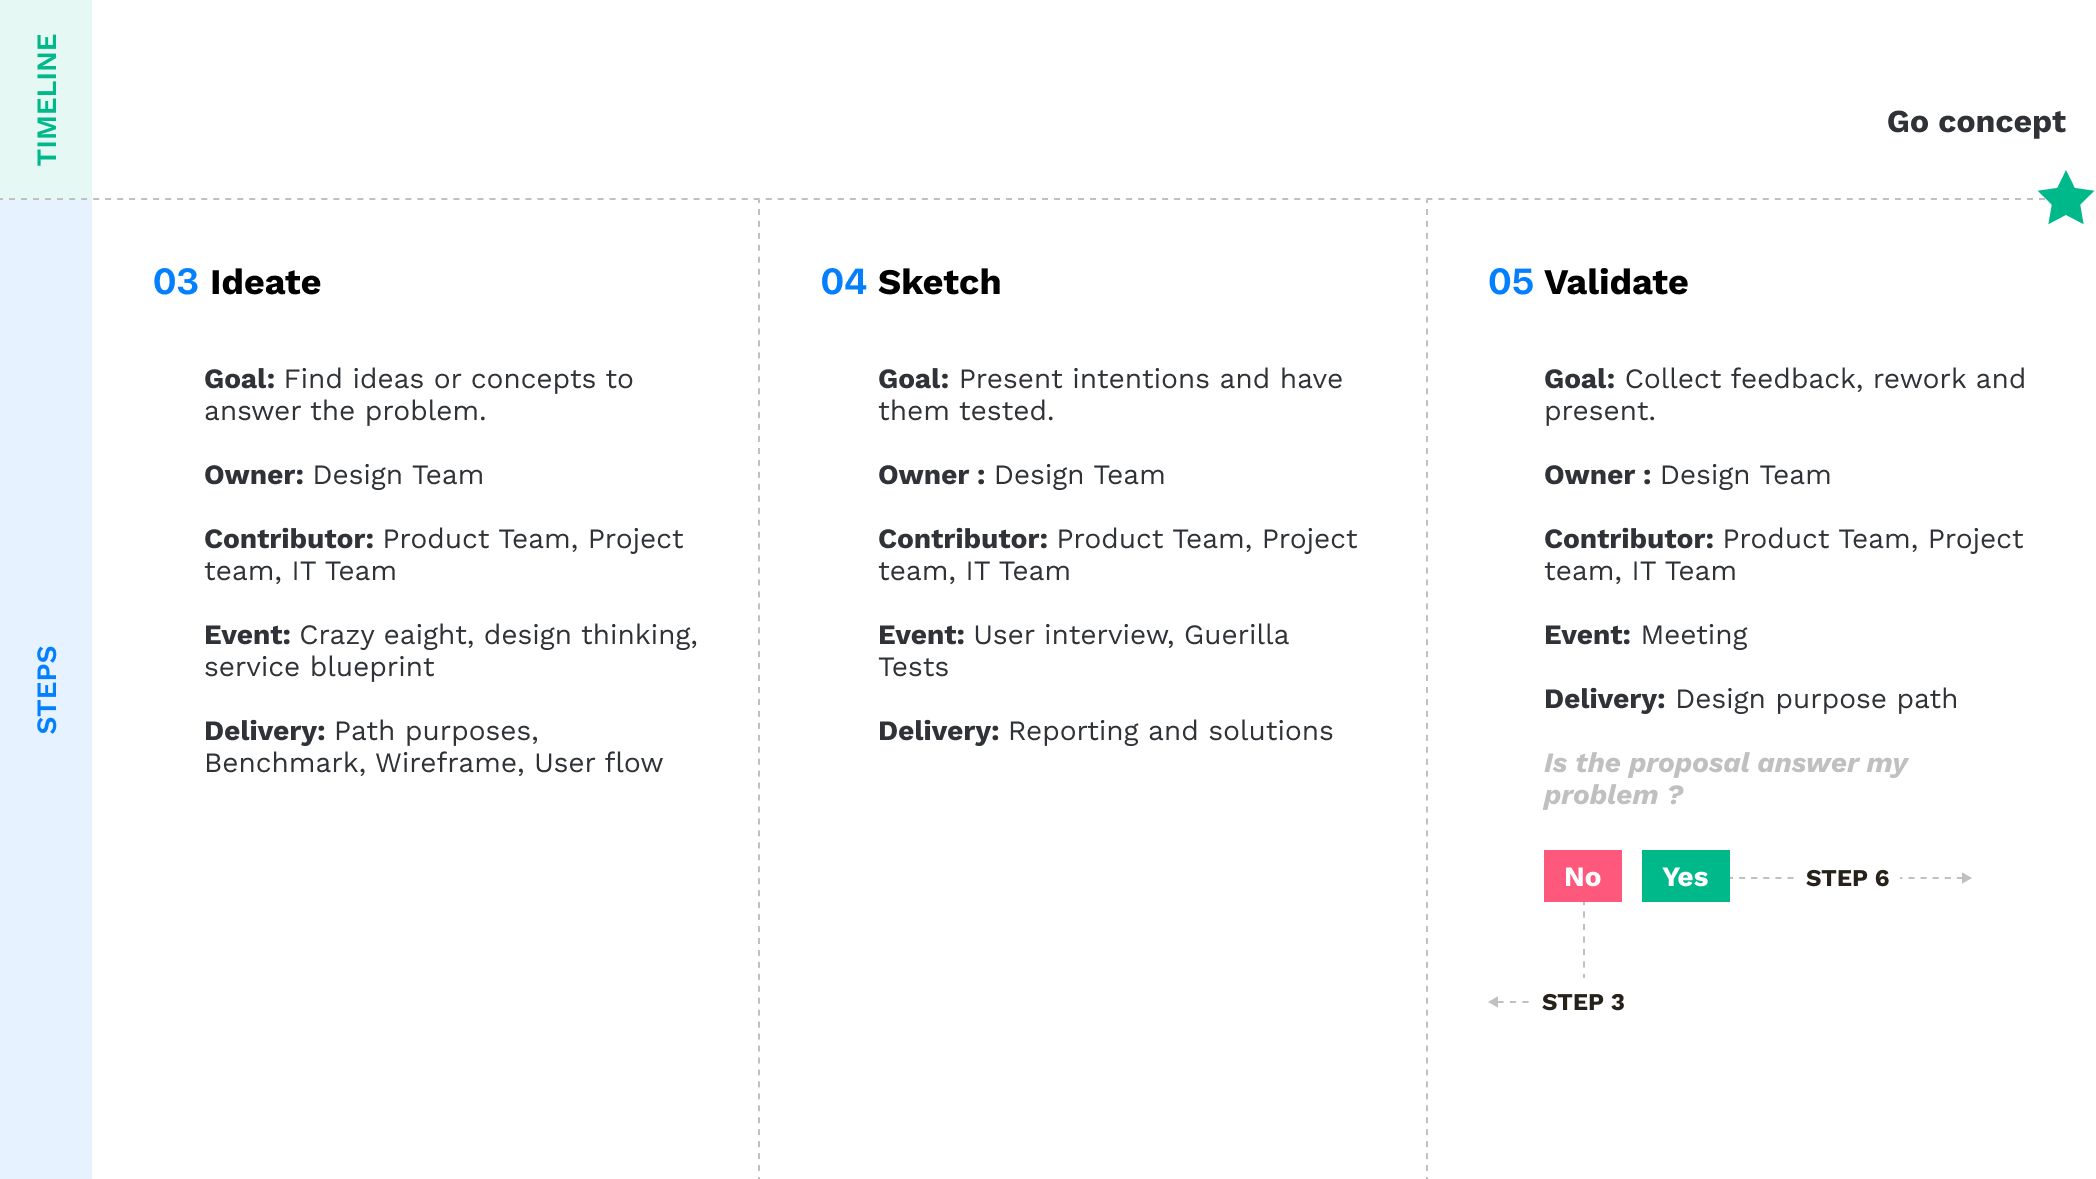Select the vertical TIMELINE tab
This screenshot has height=1179, width=2096.
(46, 99)
